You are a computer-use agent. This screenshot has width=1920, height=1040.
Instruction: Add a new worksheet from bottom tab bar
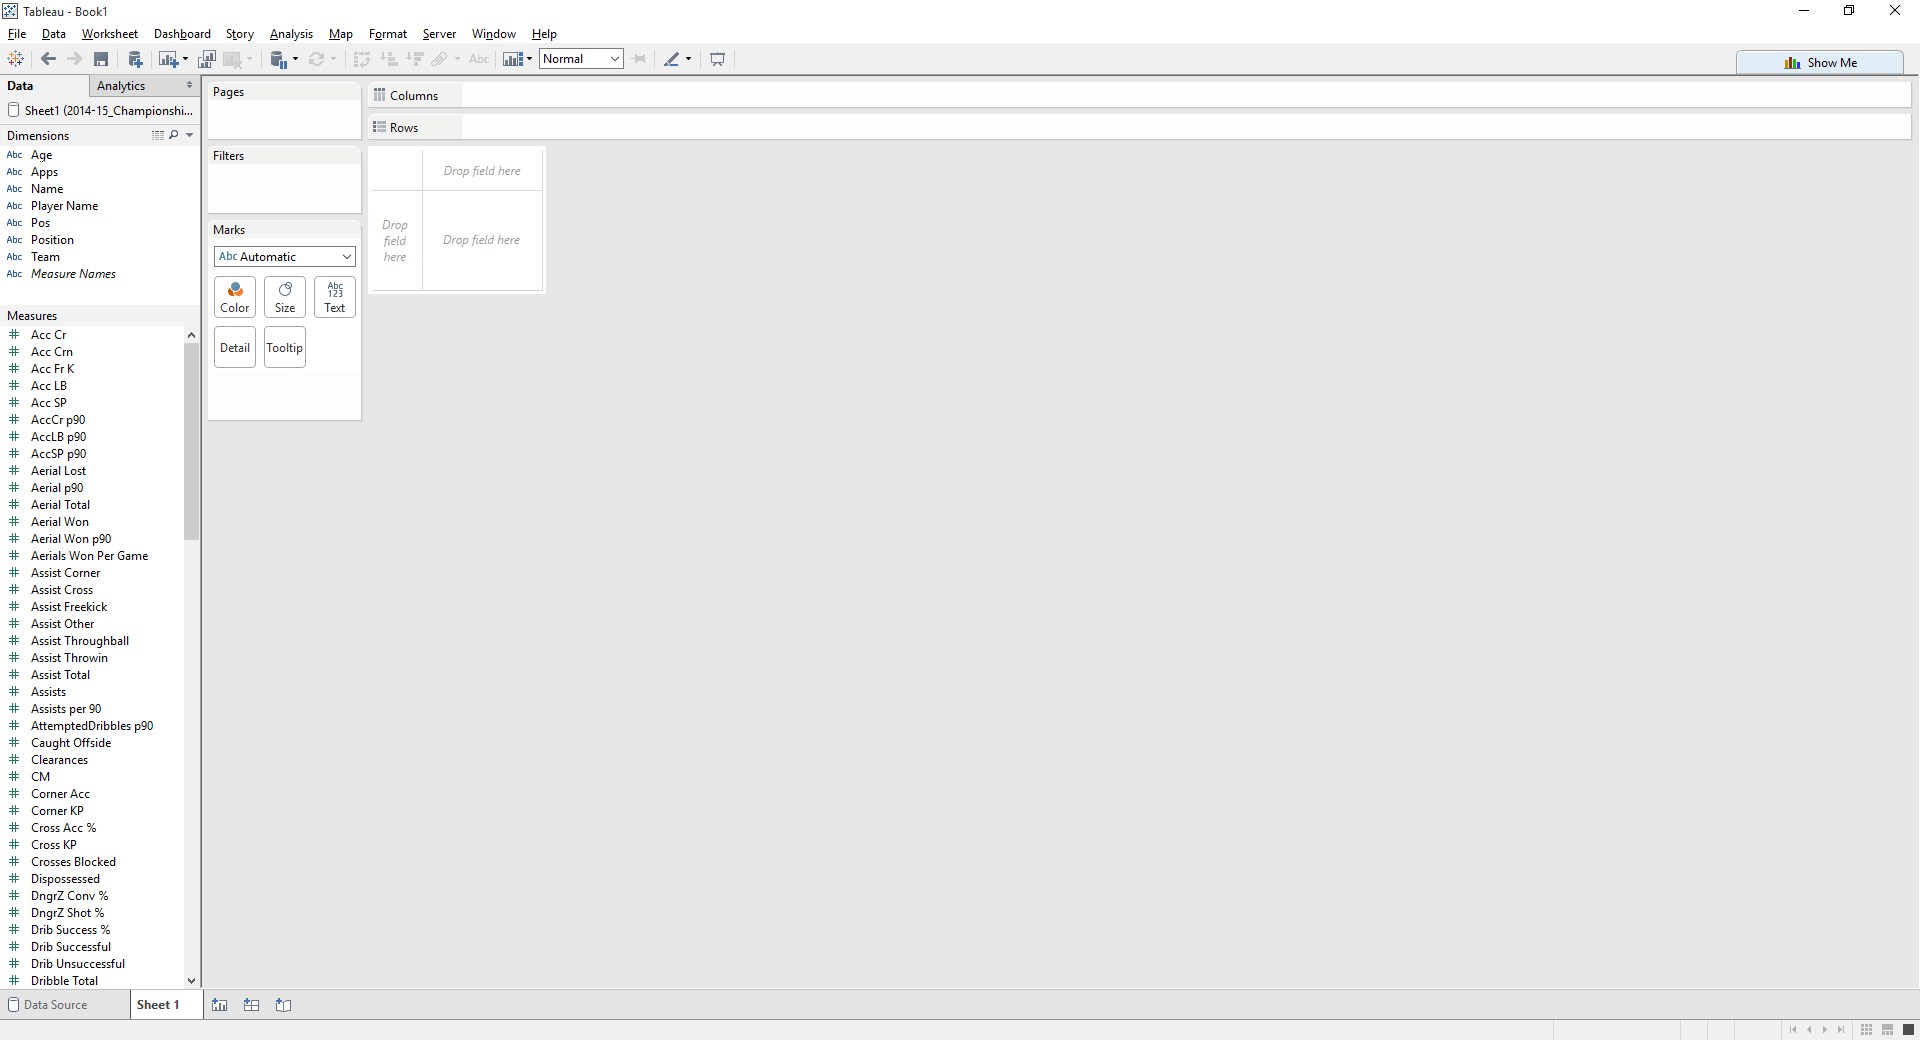pyautogui.click(x=220, y=1005)
